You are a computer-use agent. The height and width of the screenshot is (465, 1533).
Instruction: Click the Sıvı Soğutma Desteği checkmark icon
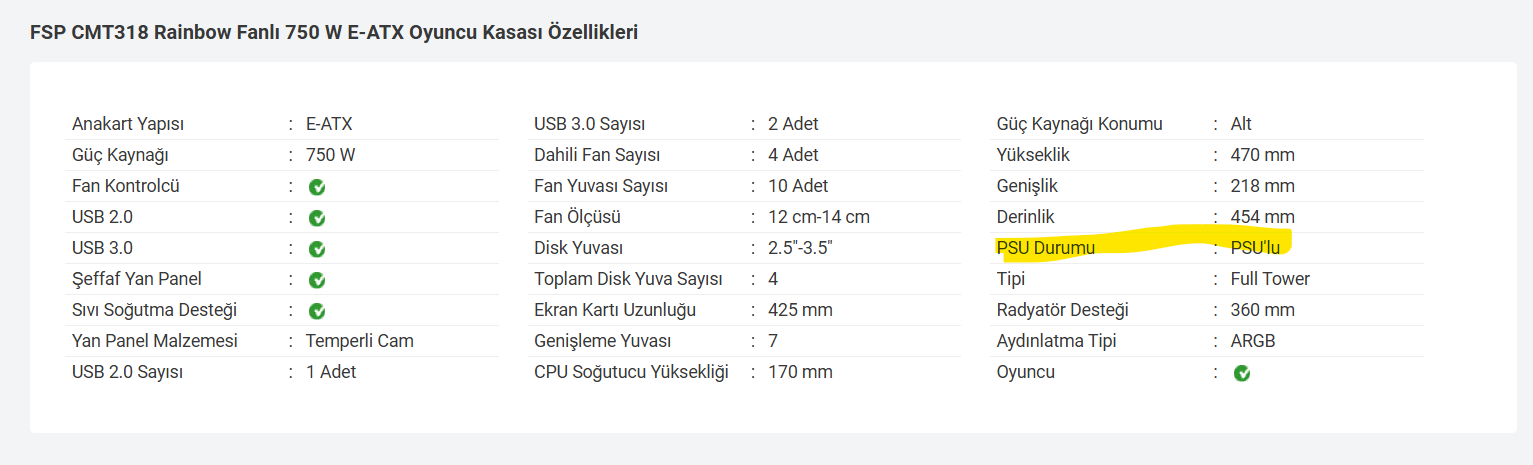tap(317, 311)
